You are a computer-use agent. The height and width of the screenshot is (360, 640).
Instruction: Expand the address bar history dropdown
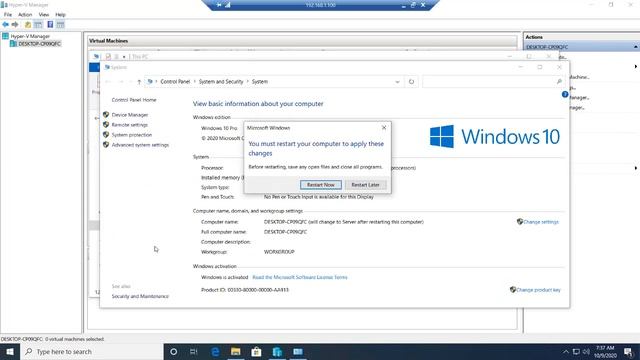click(397, 82)
